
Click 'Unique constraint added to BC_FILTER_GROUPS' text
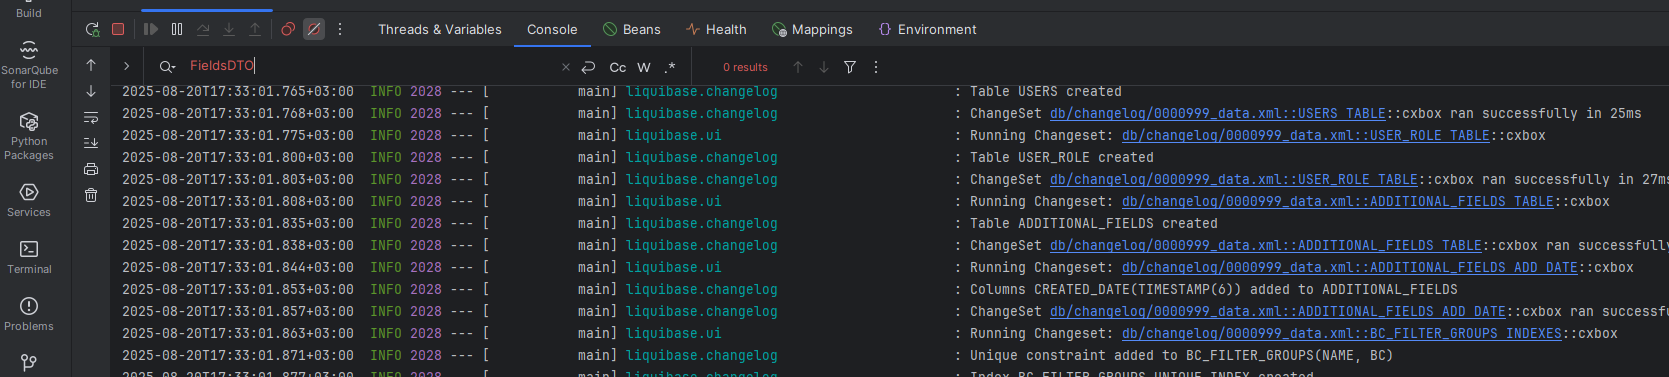(1182, 355)
